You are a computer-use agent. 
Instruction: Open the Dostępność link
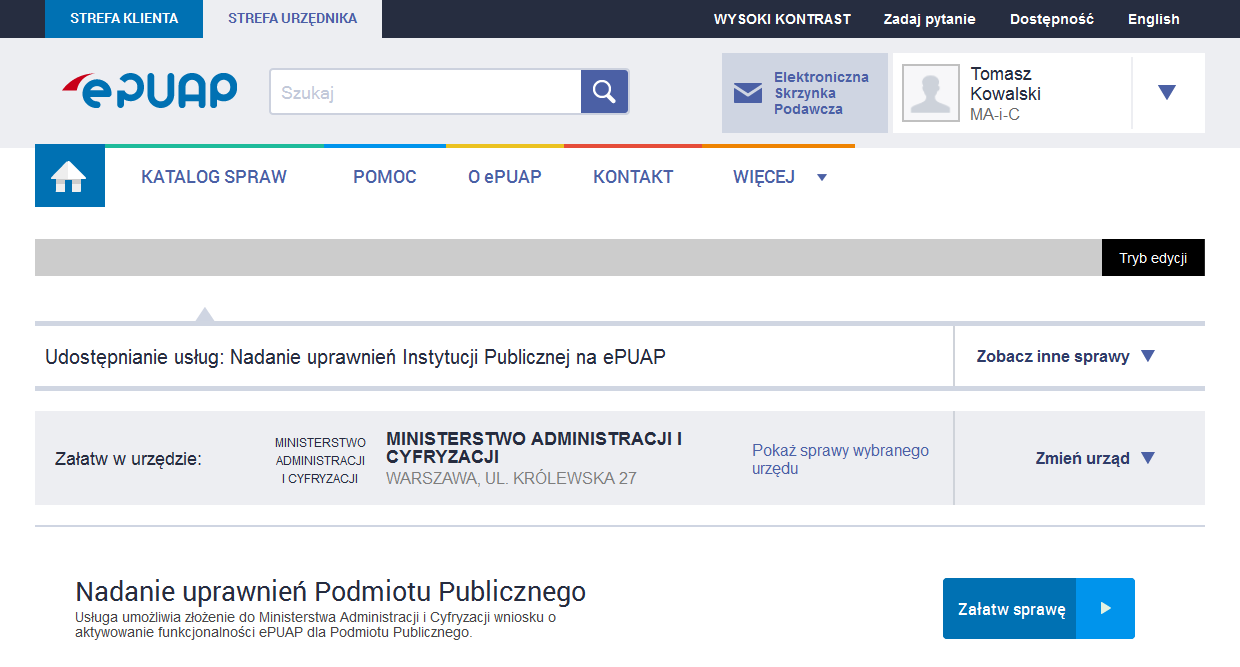point(1052,19)
